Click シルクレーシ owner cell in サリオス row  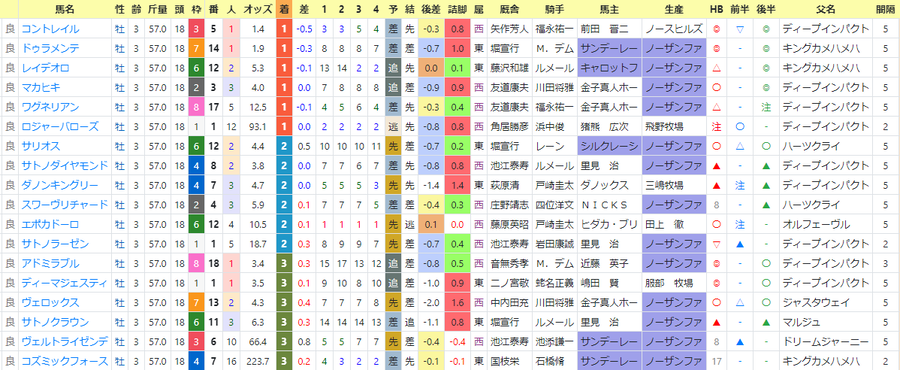tap(609, 146)
